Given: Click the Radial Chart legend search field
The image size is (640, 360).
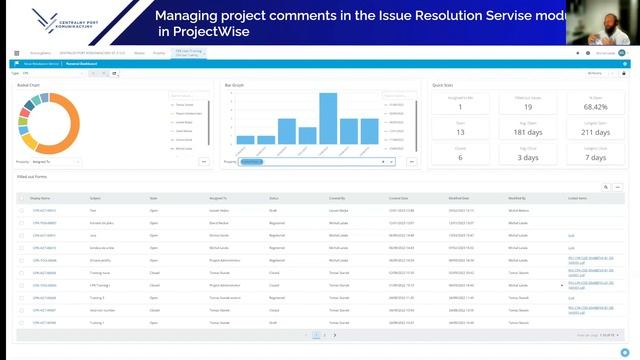Looking at the screenshot, I should [x=188, y=96].
